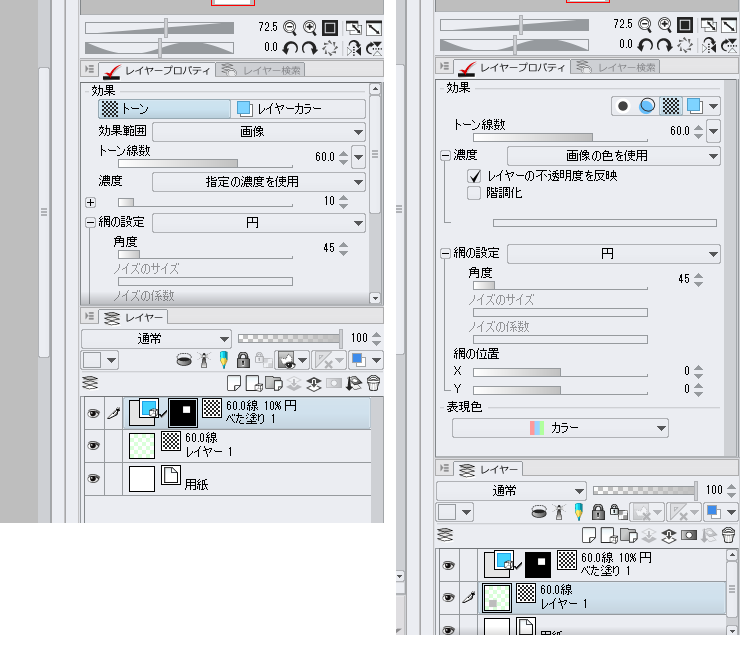Hide レイヤー 1 eye in left screenshot

pos(94,445)
